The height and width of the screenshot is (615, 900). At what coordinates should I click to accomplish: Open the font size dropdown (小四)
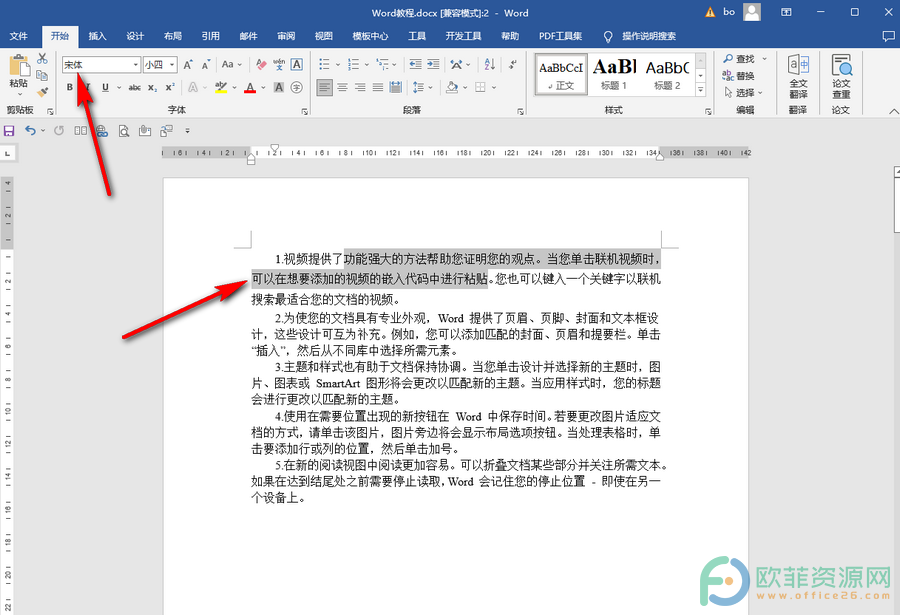tap(172, 65)
